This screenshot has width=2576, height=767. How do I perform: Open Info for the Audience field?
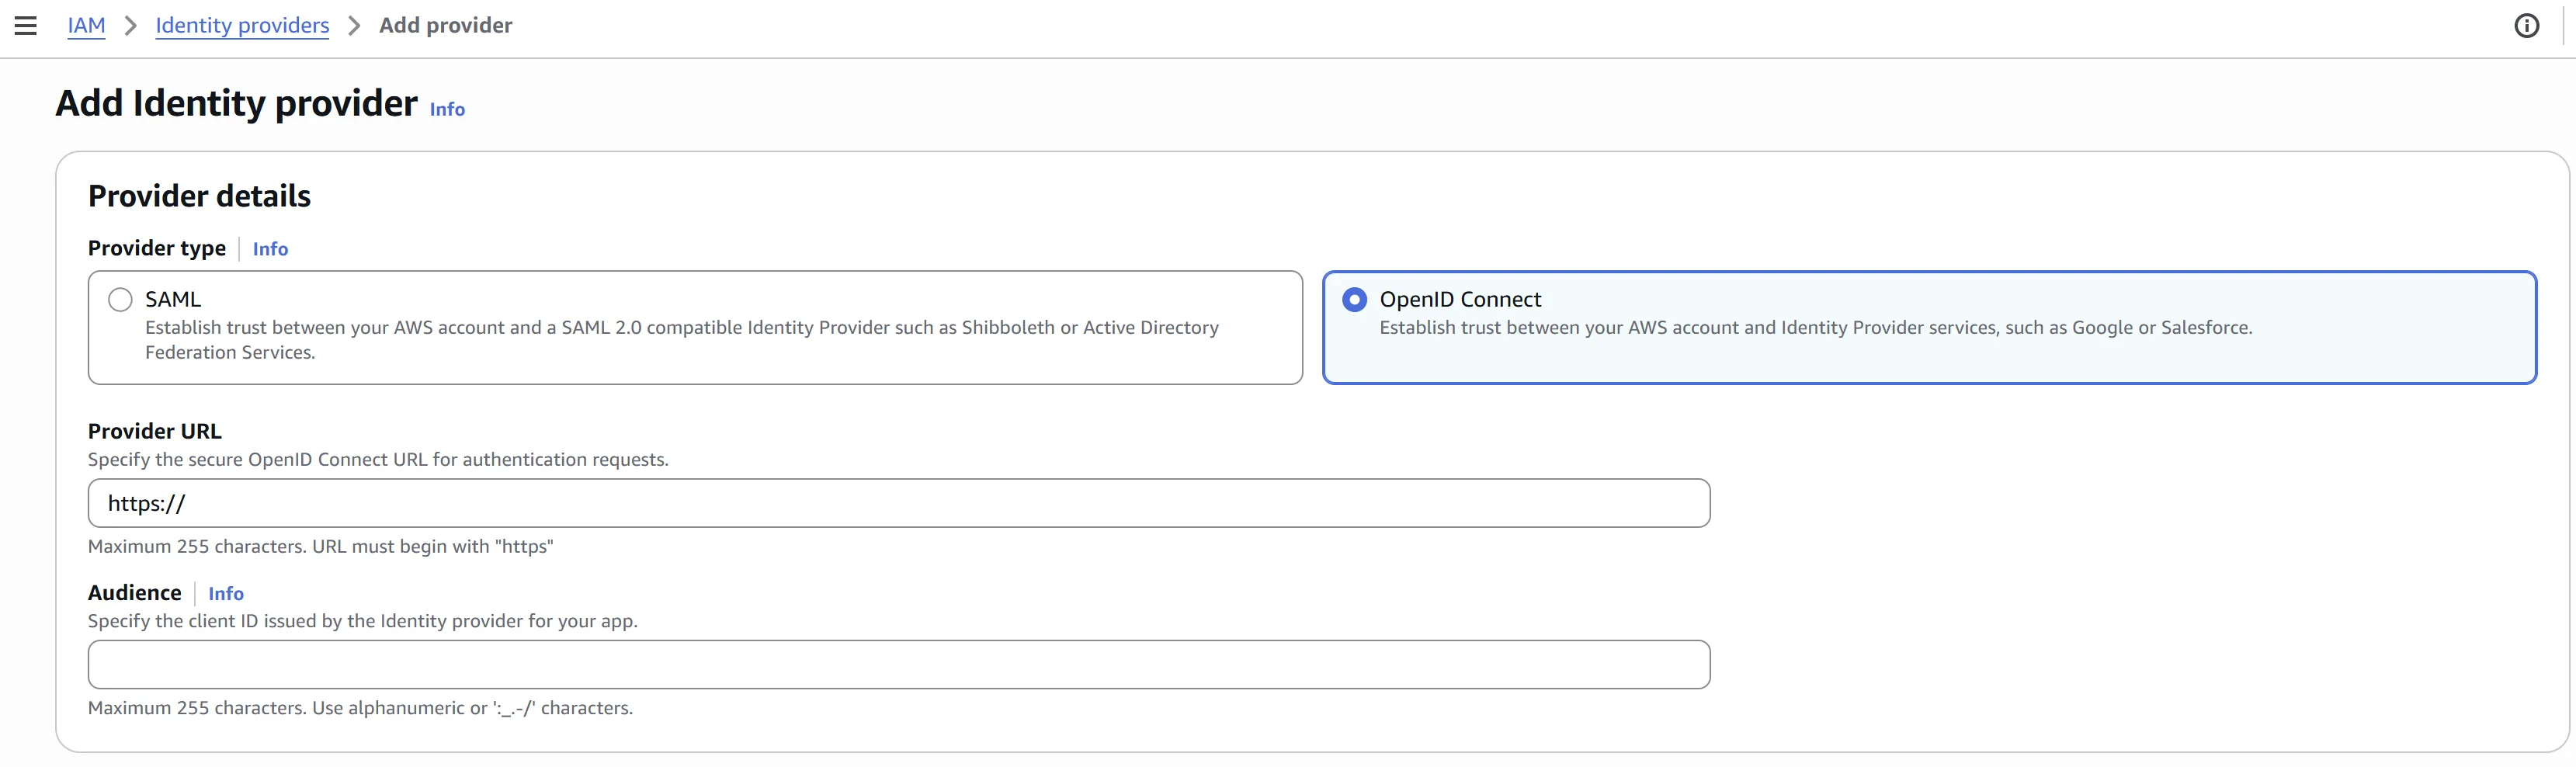tap(226, 593)
